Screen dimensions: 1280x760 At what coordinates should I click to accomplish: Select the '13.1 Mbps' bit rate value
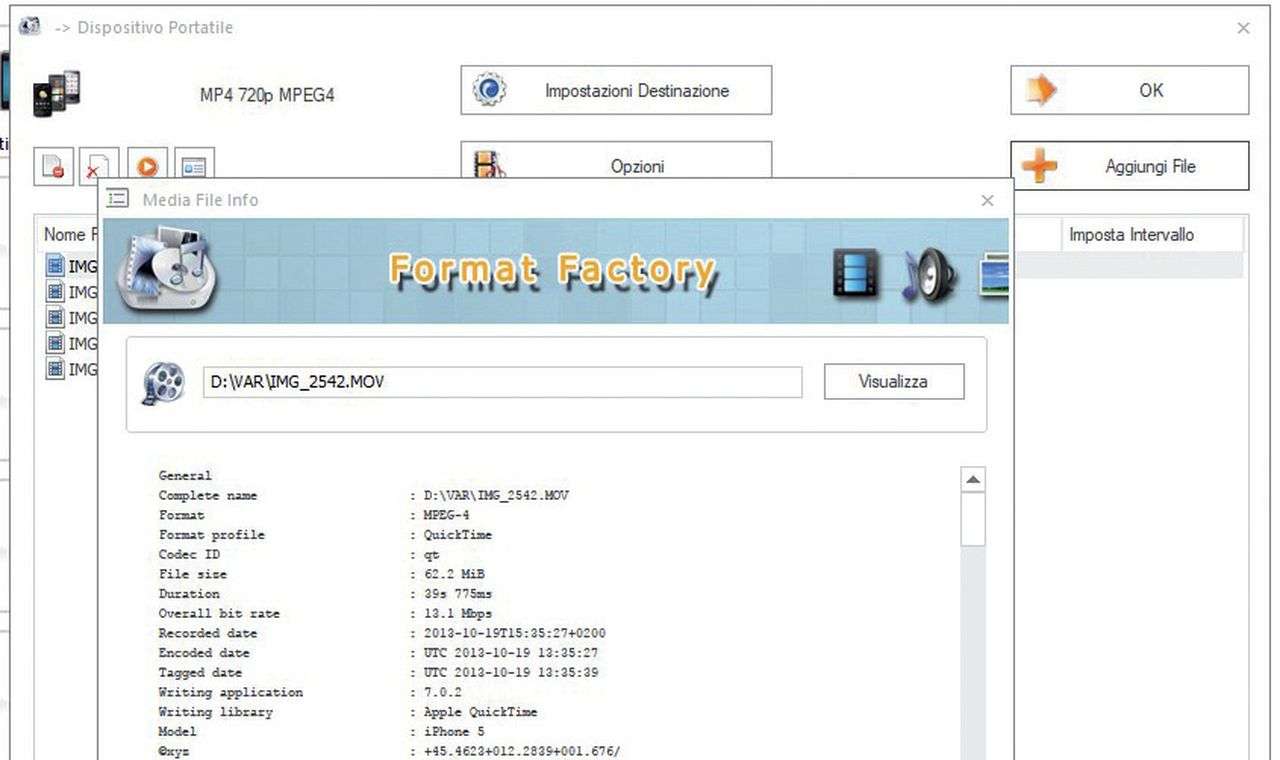point(458,613)
